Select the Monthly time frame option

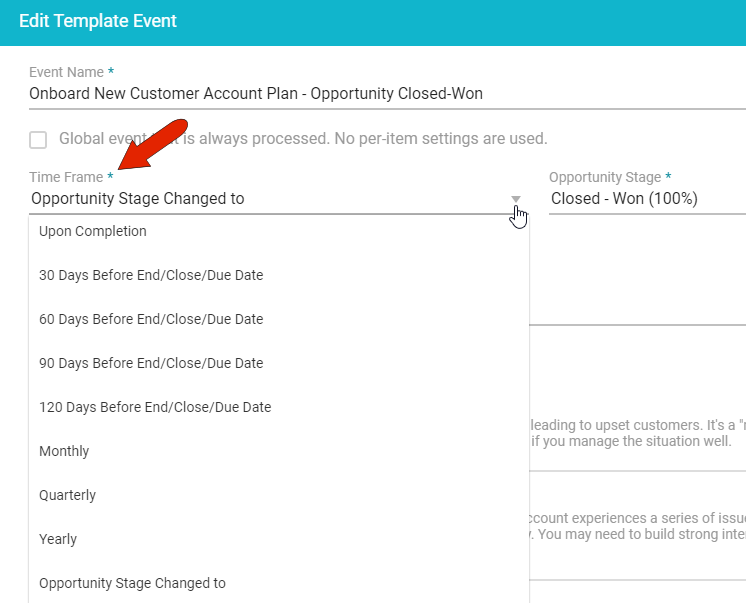click(64, 451)
